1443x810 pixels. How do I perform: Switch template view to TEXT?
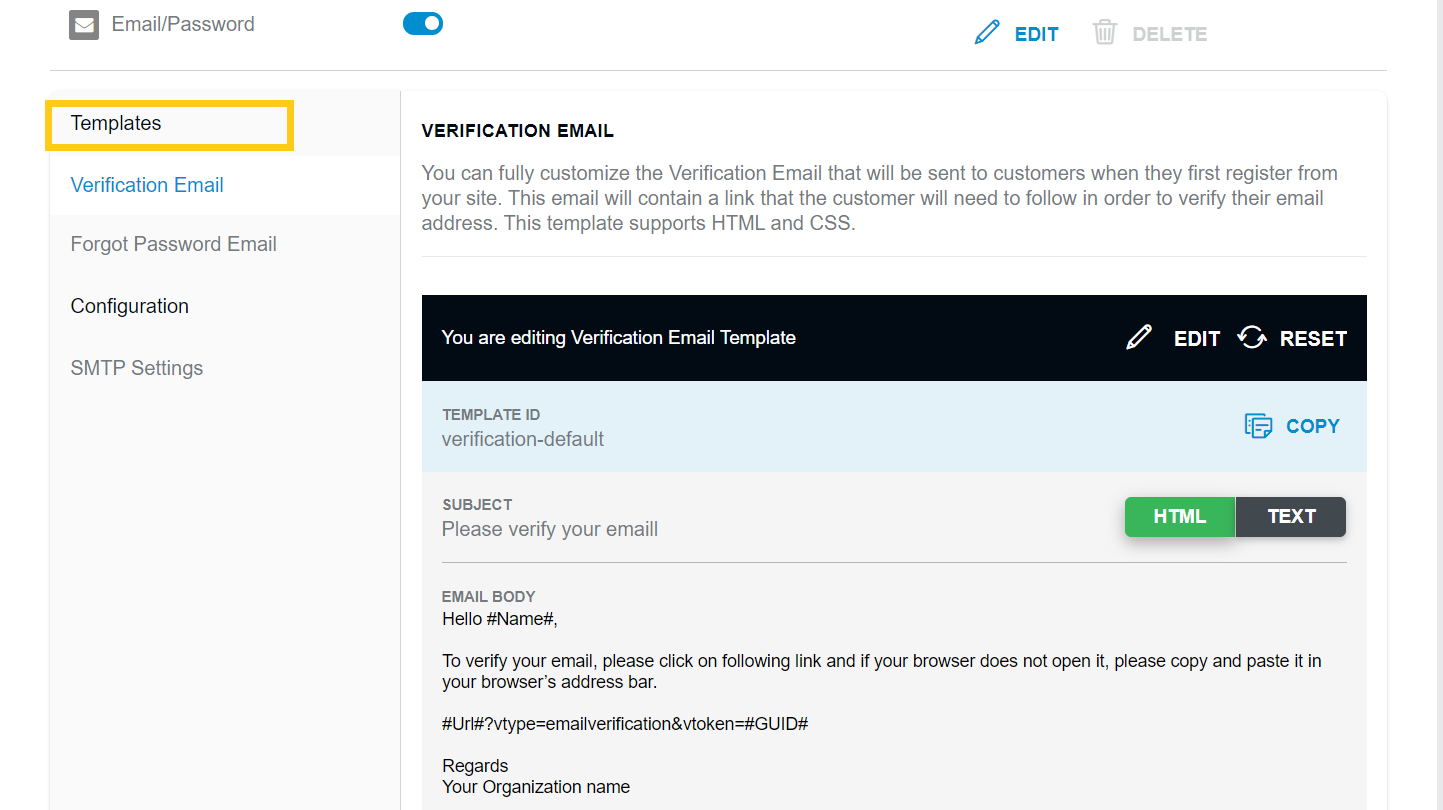[1290, 516]
